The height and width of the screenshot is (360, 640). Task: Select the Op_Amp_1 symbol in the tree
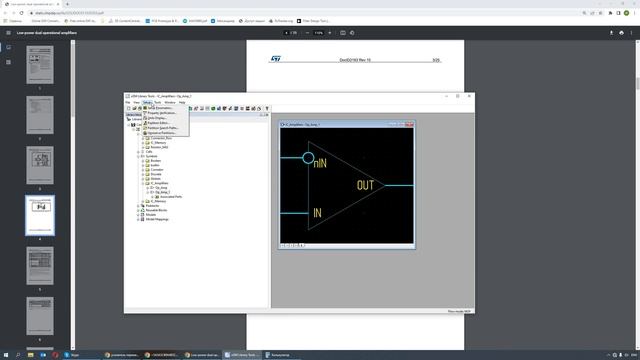click(x=163, y=192)
